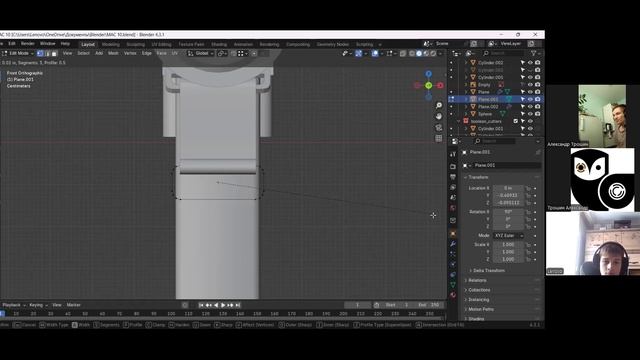Viewport: 640px width, 360px height.
Task: Expand the Delta Transform panel
Action: [x=489, y=271]
